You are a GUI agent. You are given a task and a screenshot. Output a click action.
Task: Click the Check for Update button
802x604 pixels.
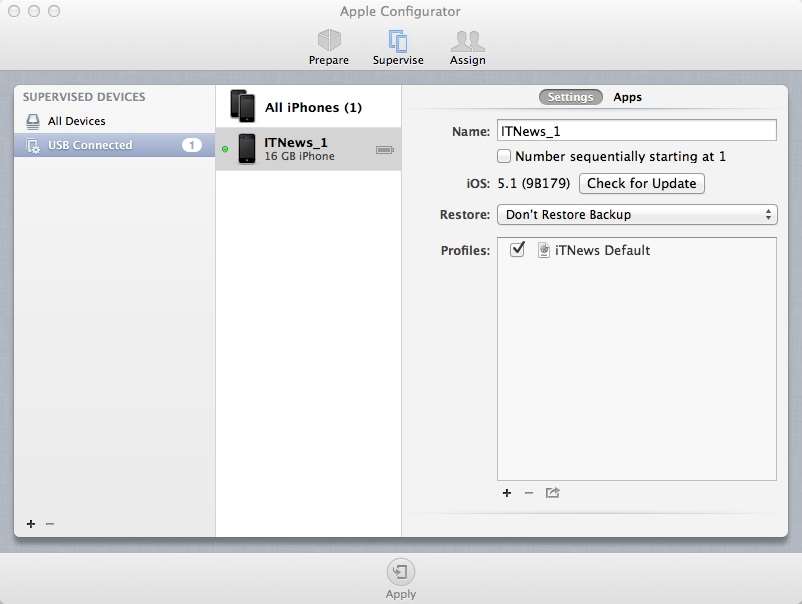click(x=641, y=183)
